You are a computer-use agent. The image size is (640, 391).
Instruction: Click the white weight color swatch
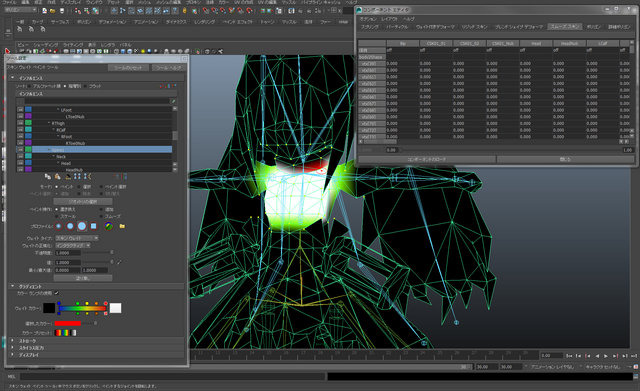116,308
